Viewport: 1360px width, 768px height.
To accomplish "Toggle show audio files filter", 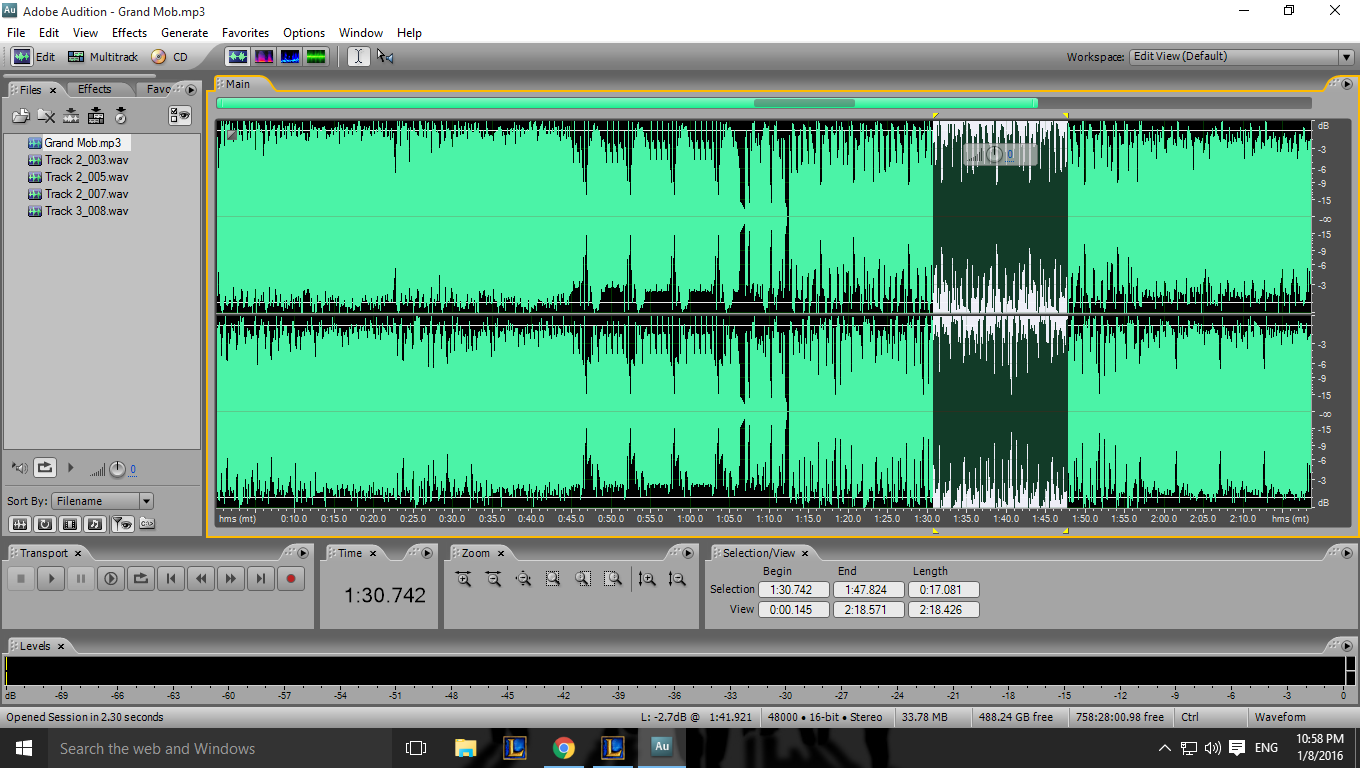I will [20, 524].
